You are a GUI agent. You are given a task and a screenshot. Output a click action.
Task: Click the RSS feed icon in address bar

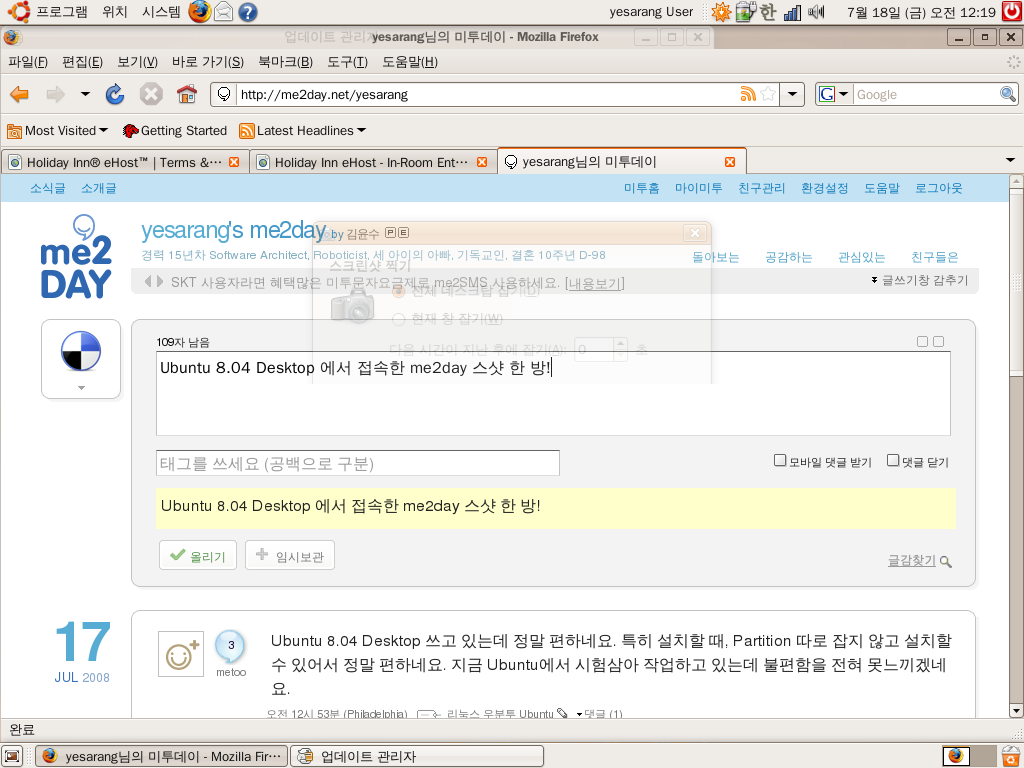(748, 94)
